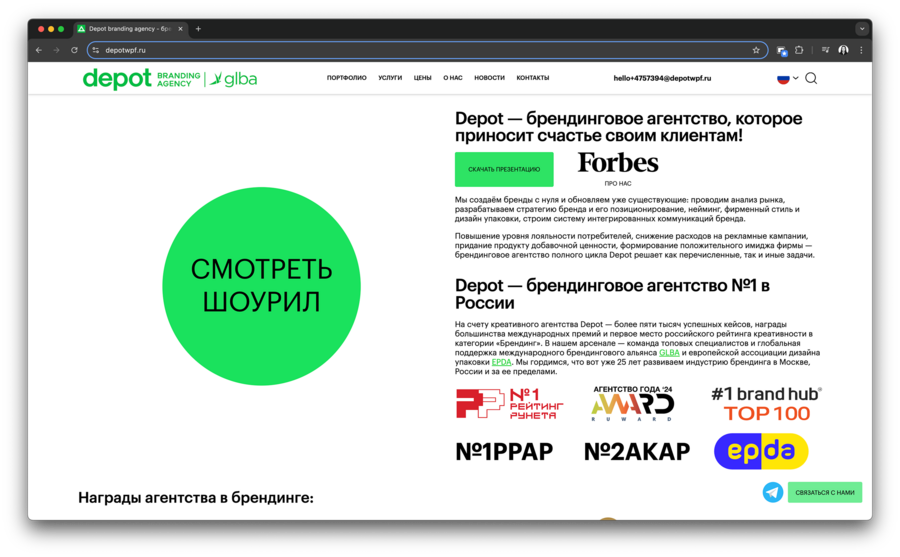
Task: Click the #1 brand hub TOP 100 badge
Action: (x=766, y=404)
